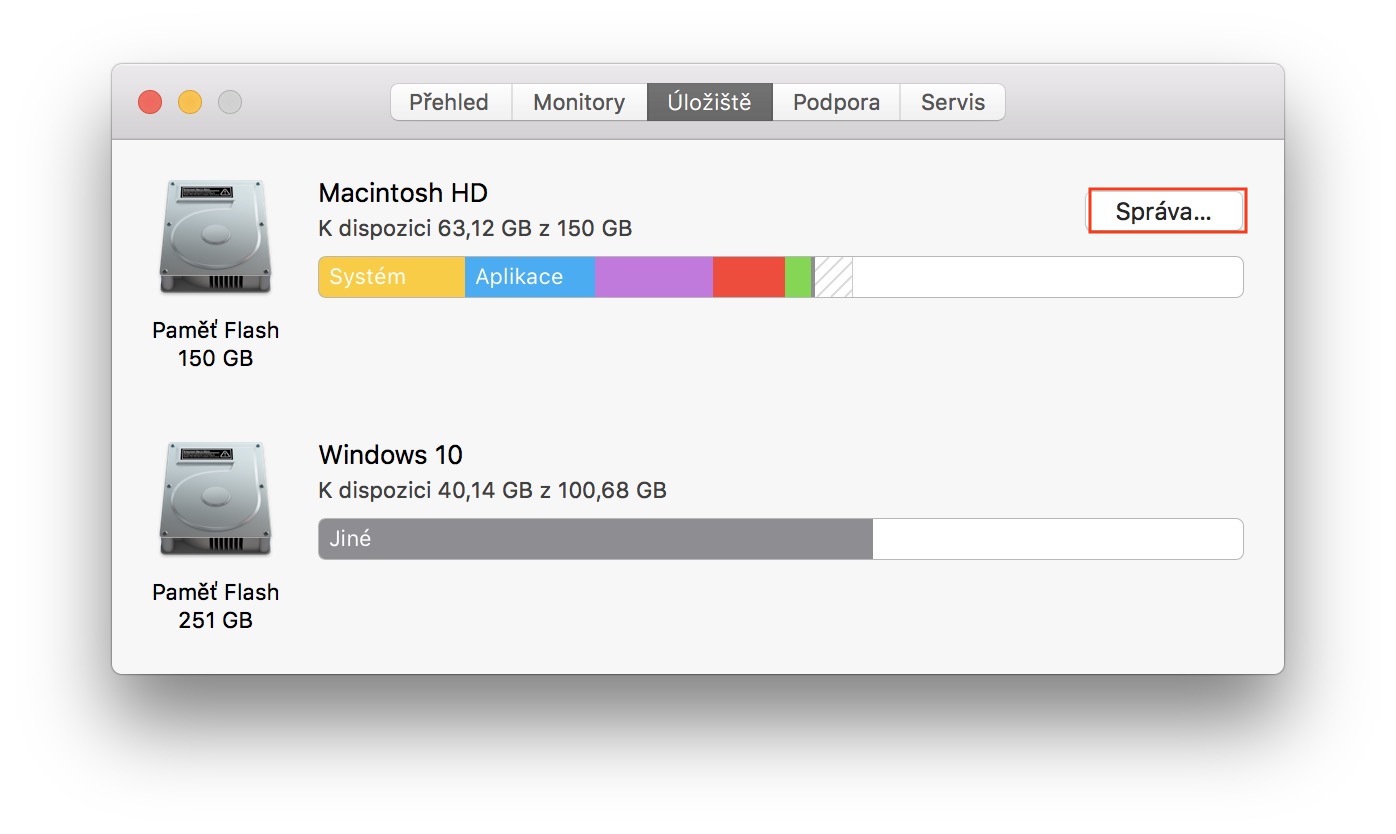Viewport: 1396px width, 834px height.
Task: Click the gray Jiné storage segment
Action: pyautogui.click(x=596, y=539)
